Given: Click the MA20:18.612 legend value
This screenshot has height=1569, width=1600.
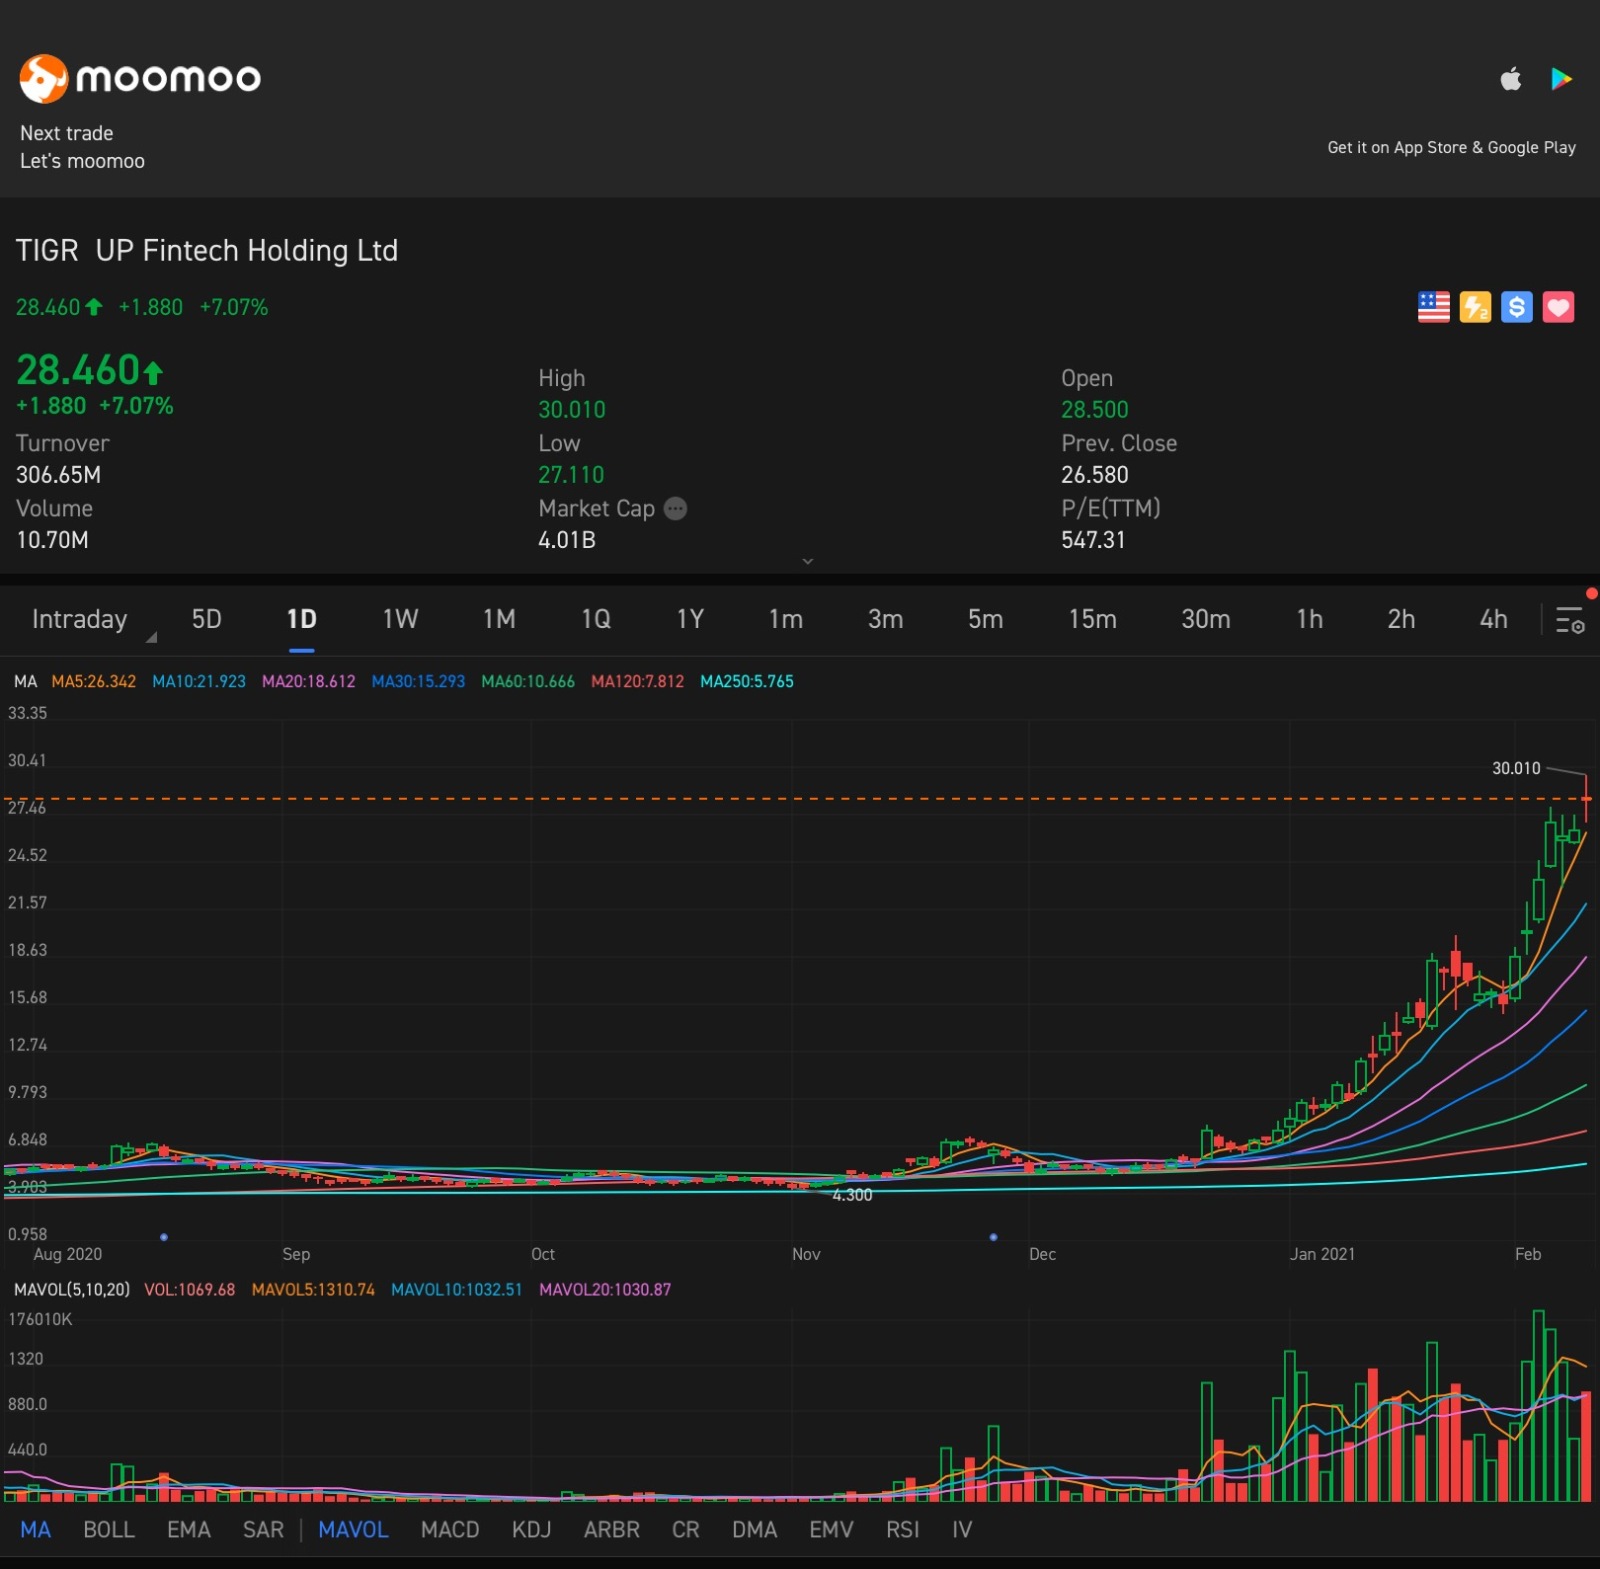Looking at the screenshot, I should click(x=308, y=681).
